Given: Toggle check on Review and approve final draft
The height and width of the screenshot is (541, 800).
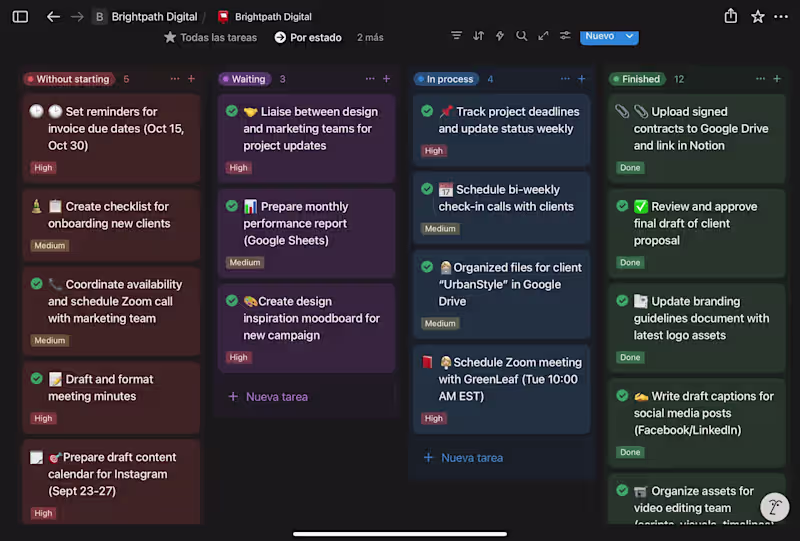Looking at the screenshot, I should pyautogui.click(x=622, y=206).
